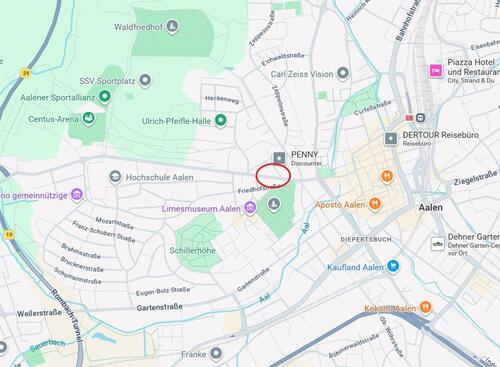Screen dimensions: 500x367
Task: Click inside the red circled area
Action: tap(273, 175)
